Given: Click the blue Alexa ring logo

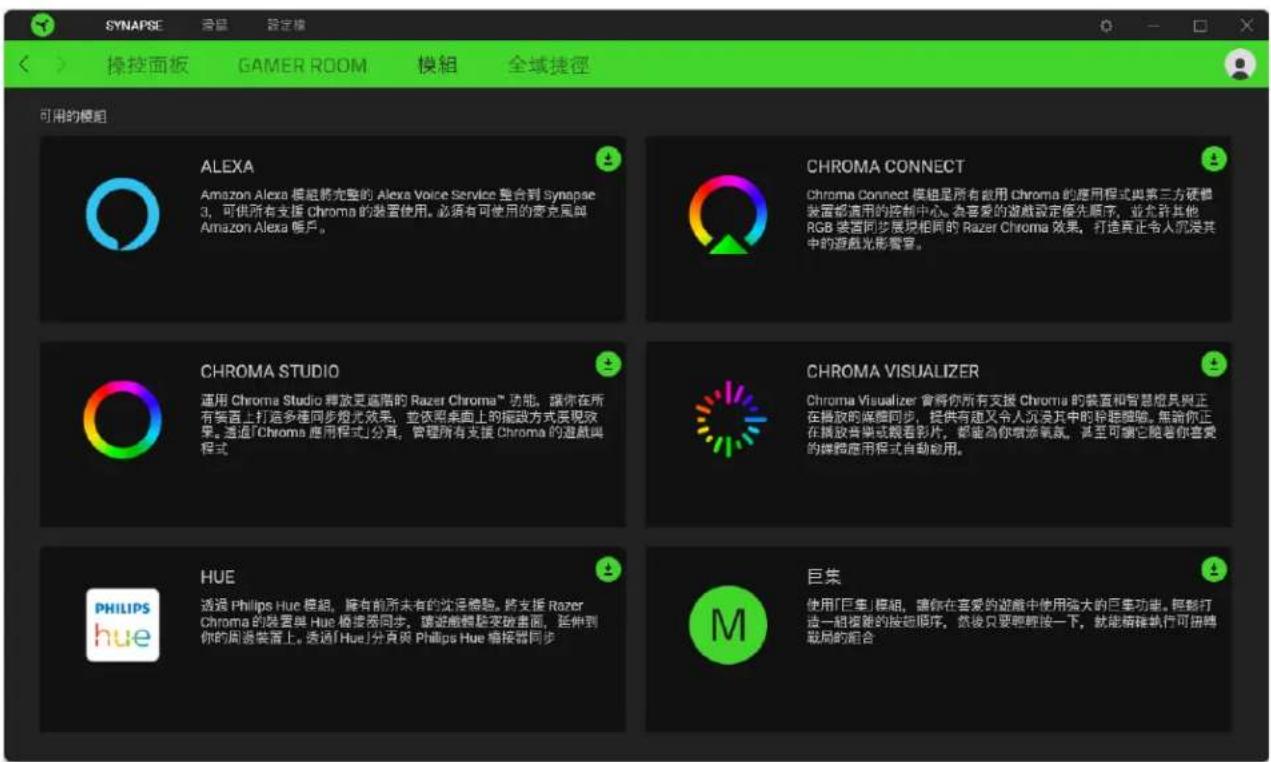Looking at the screenshot, I should coord(122,214).
